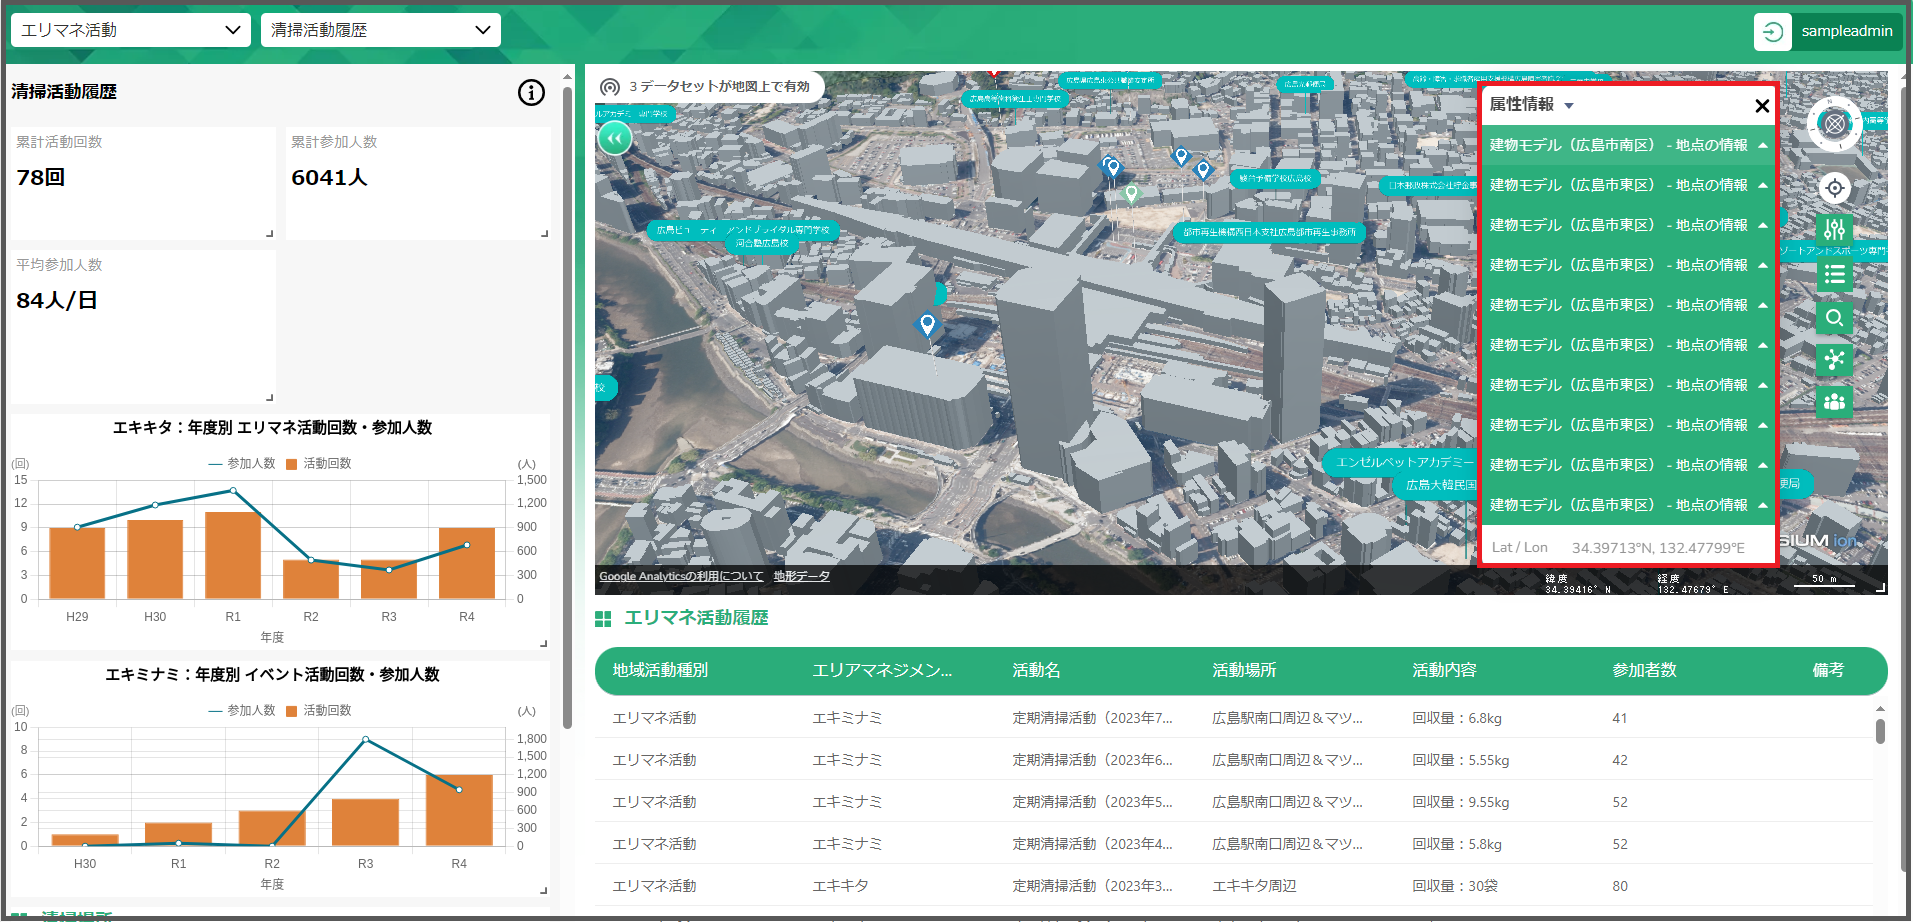Open map settings sliders icon

pos(1834,229)
